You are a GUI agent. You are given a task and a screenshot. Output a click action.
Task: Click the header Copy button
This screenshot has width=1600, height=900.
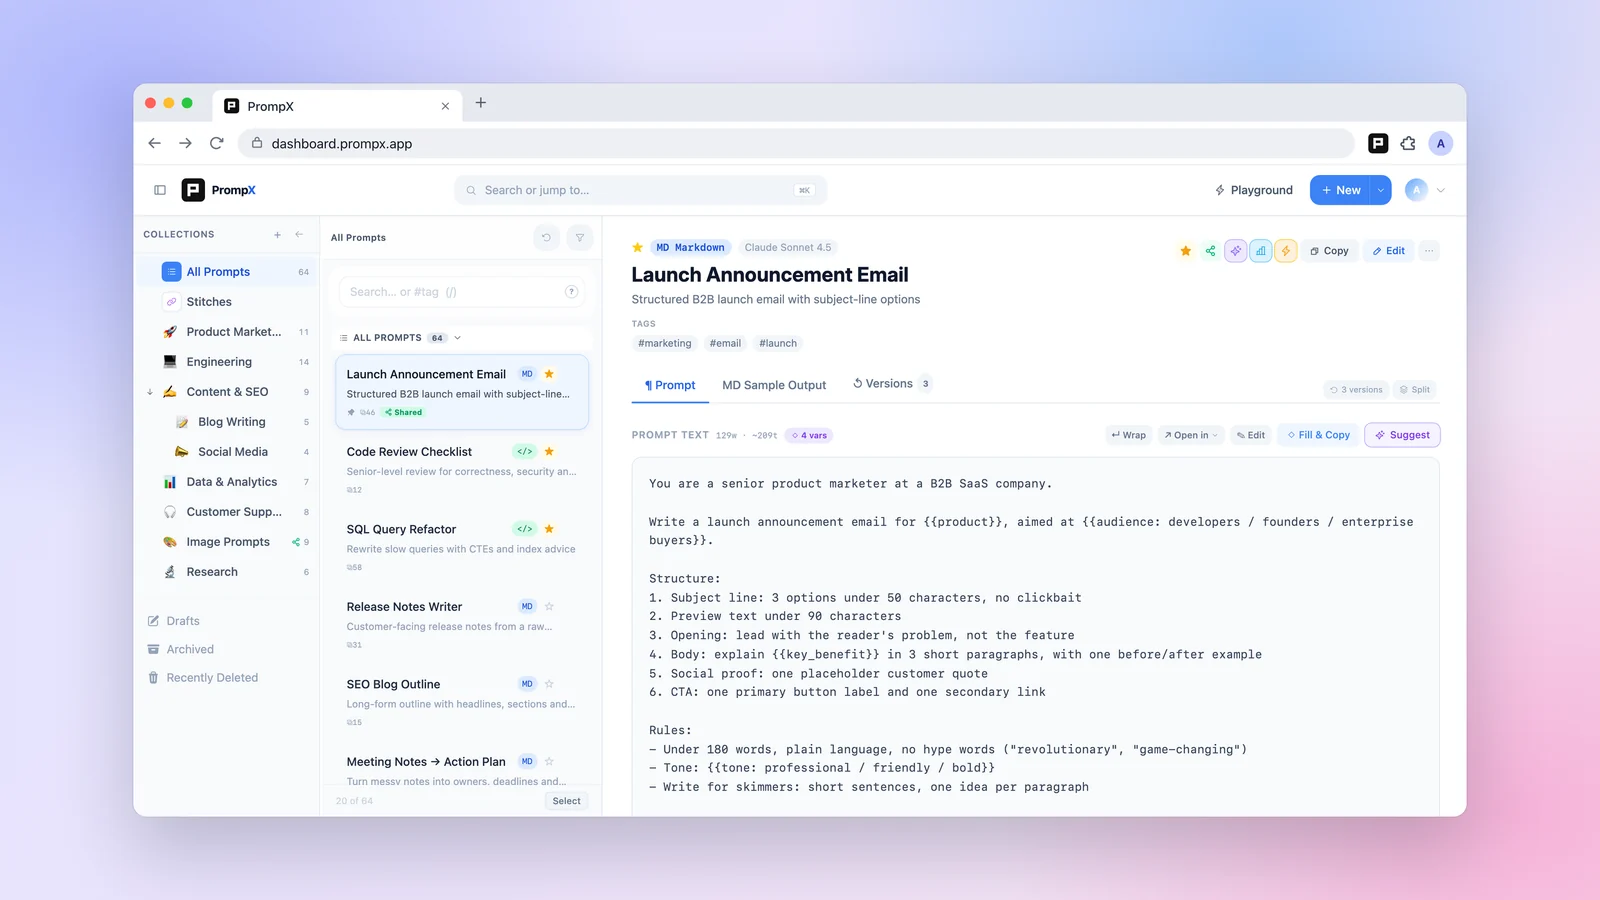pyautogui.click(x=1329, y=251)
